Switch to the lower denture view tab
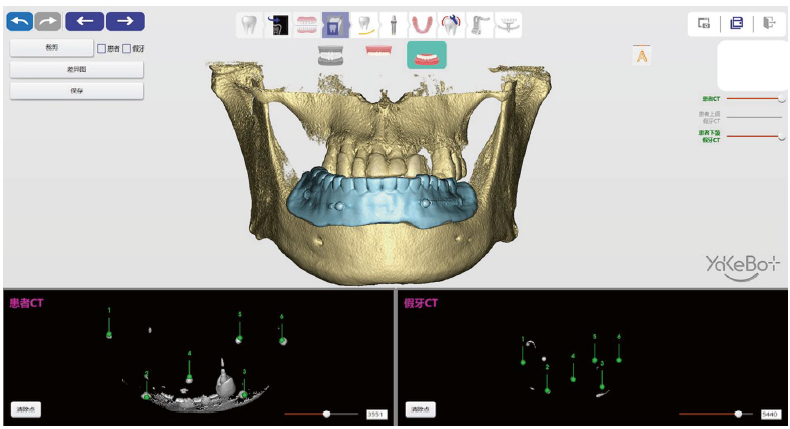The width and height of the screenshot is (790, 429). click(427, 55)
